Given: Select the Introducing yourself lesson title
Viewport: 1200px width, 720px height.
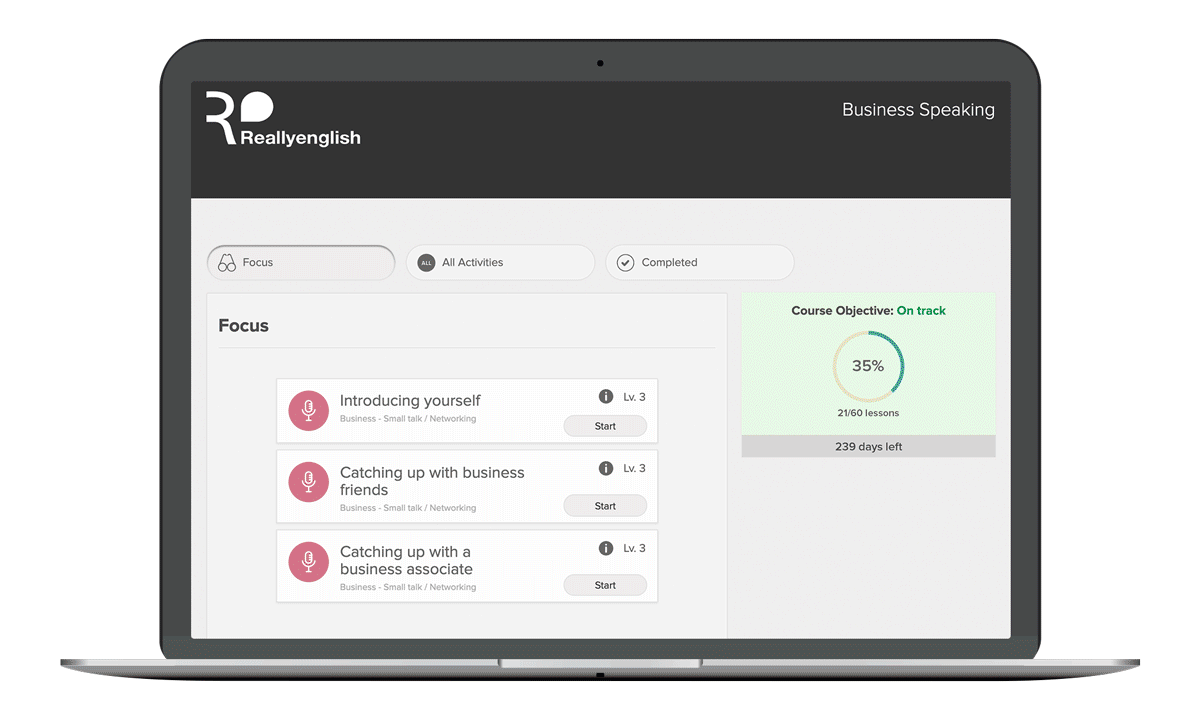Looking at the screenshot, I should point(410,401).
